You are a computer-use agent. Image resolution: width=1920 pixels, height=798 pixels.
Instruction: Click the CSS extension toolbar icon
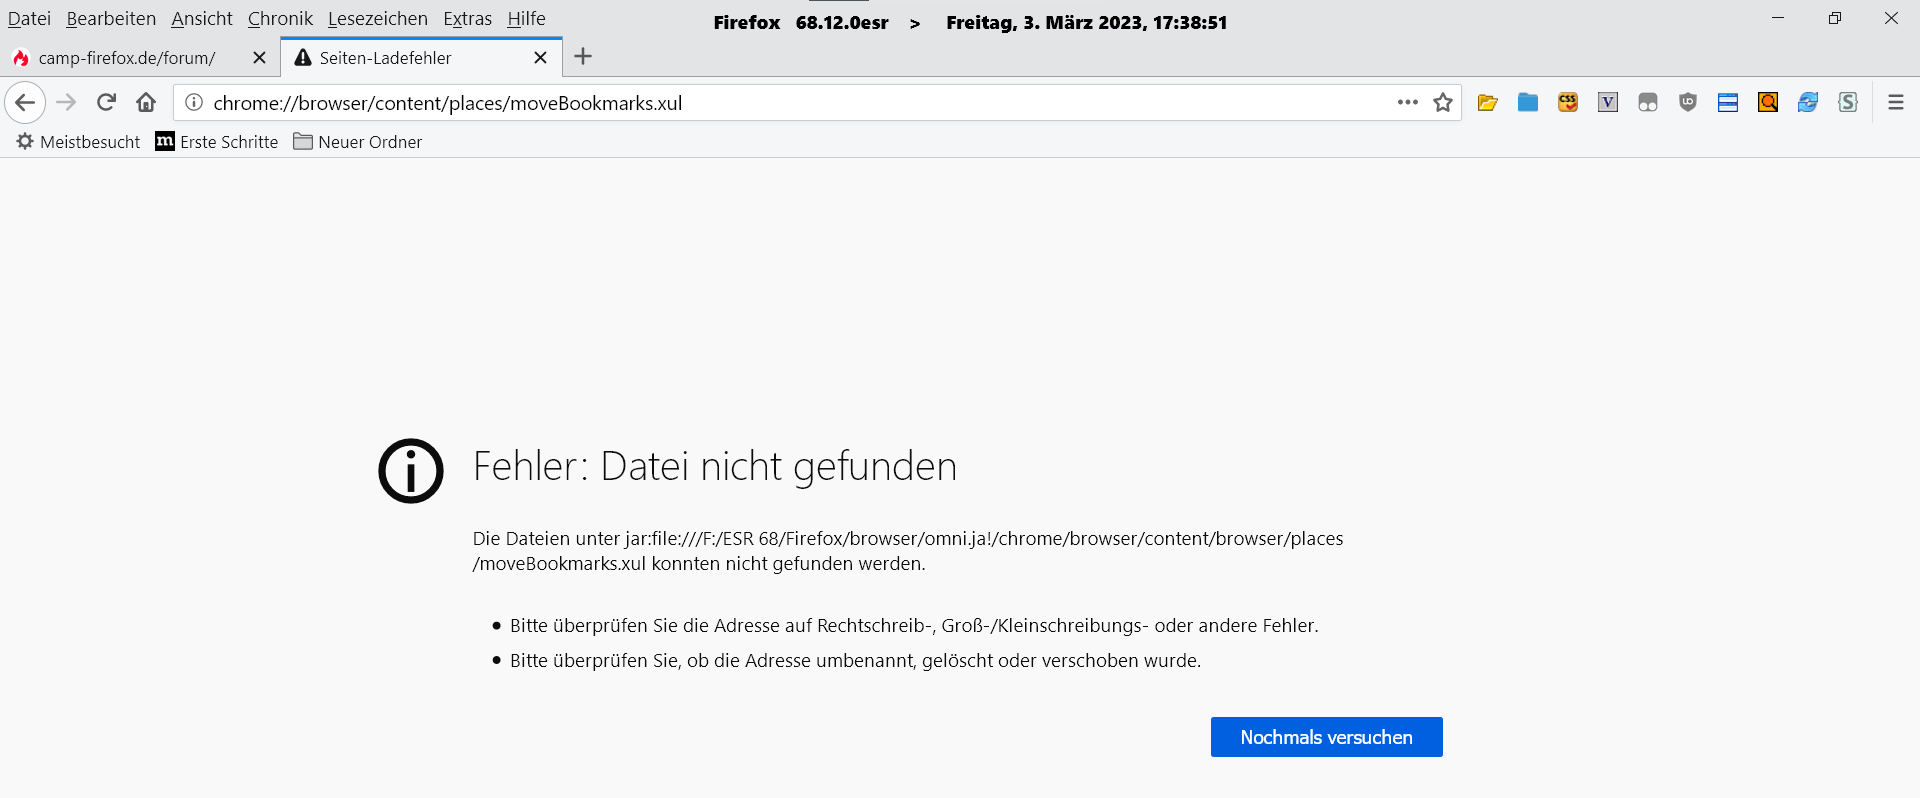(1568, 102)
